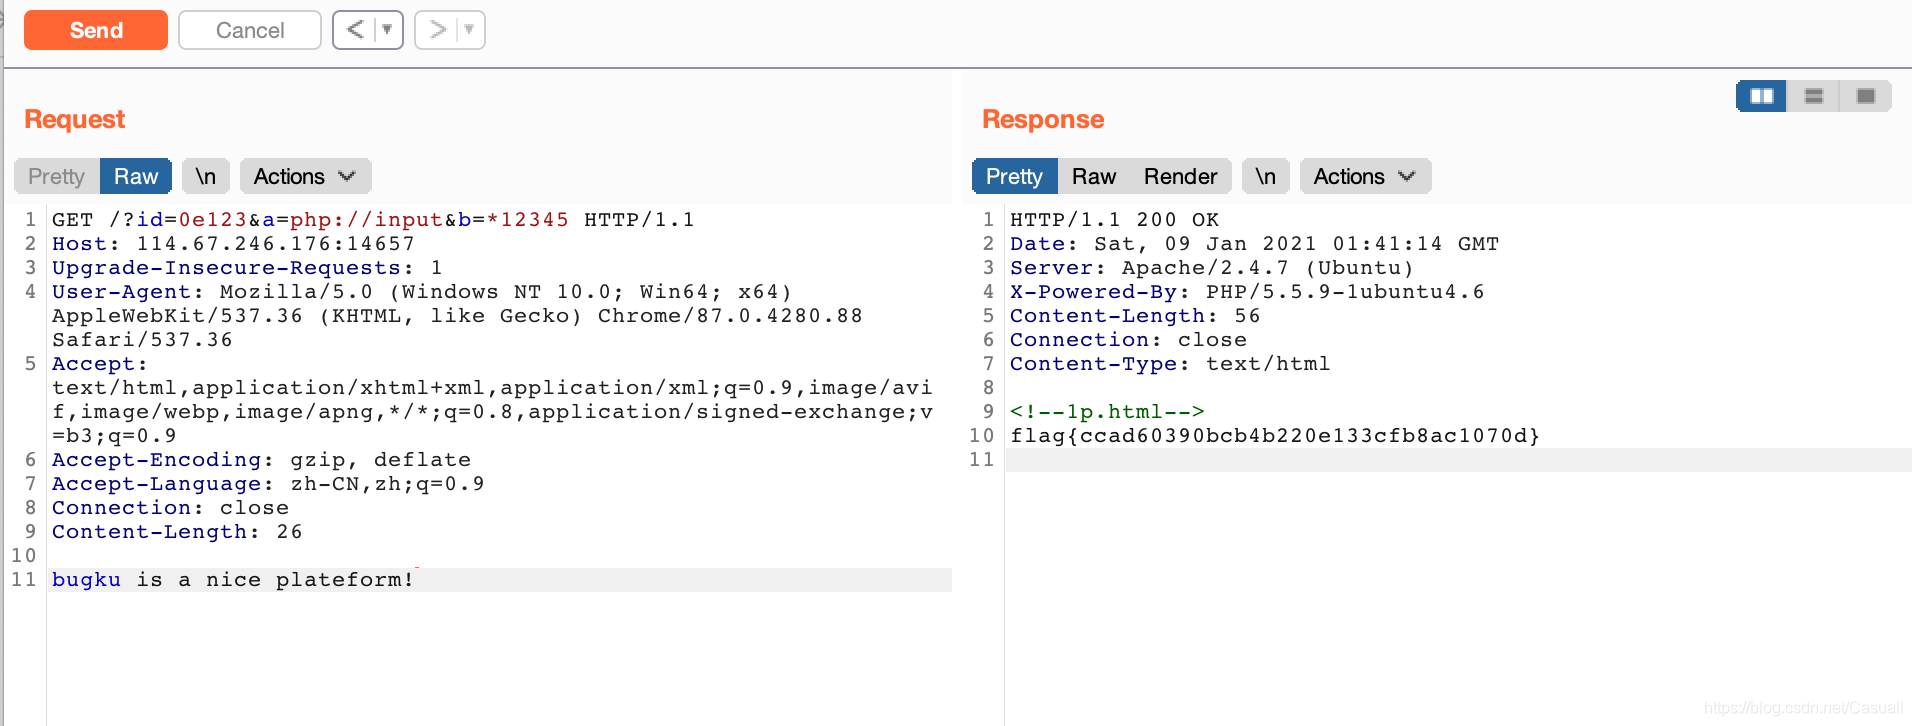
Task: Open the Render tab in Response
Action: tap(1180, 176)
